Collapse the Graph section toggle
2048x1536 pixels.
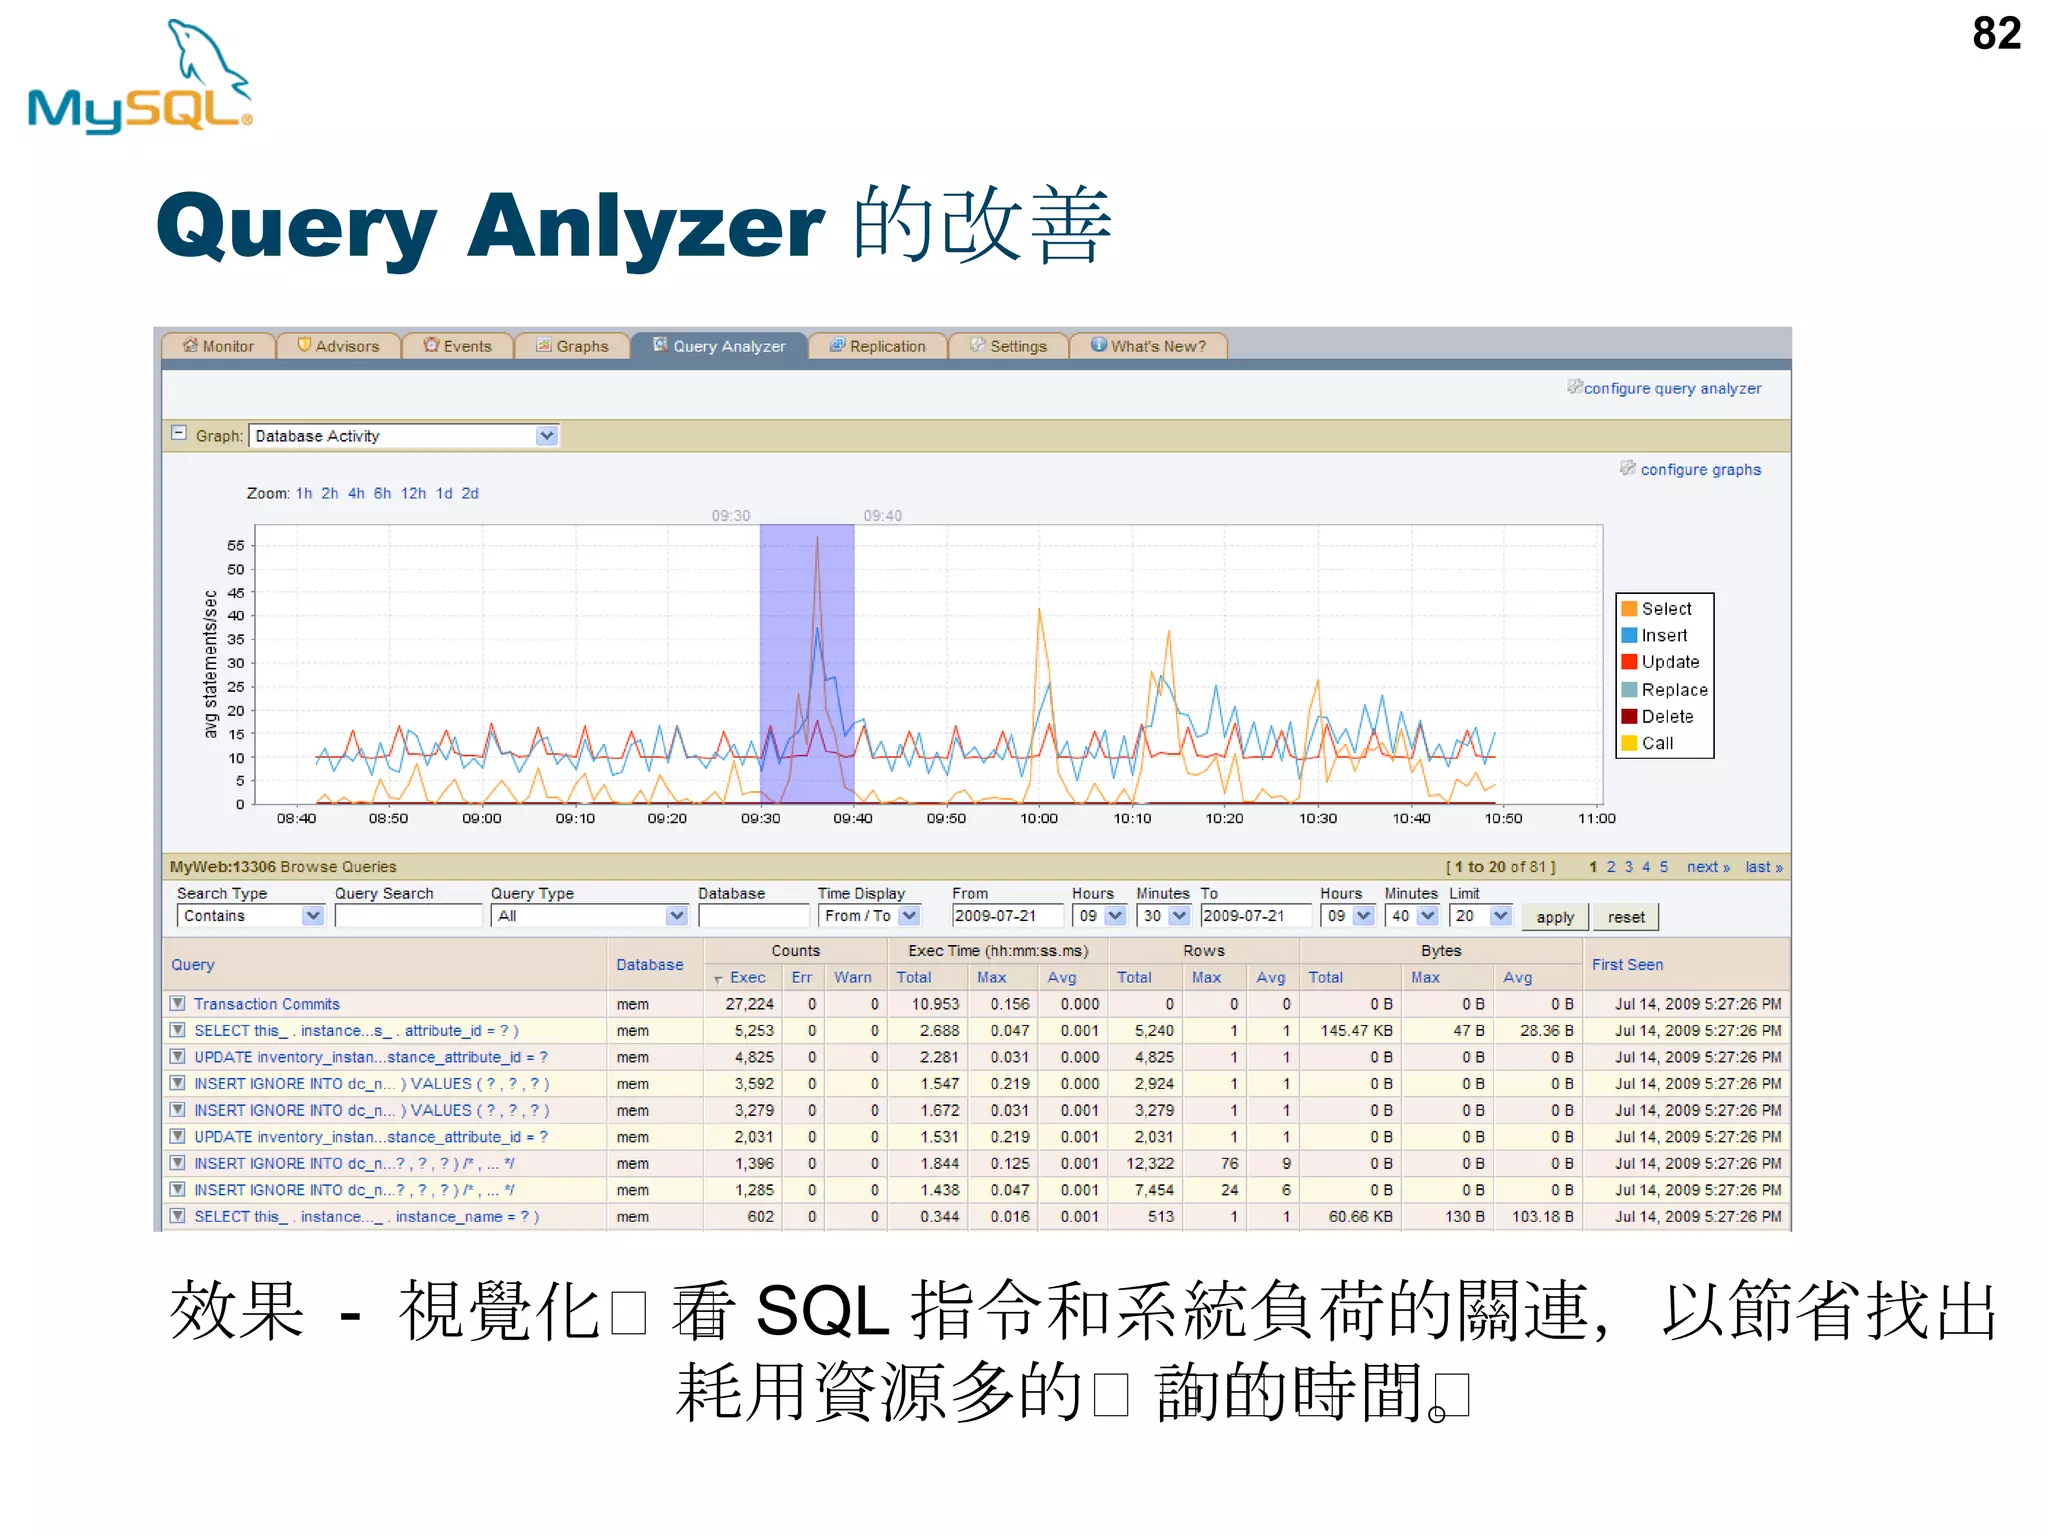pyautogui.click(x=179, y=434)
